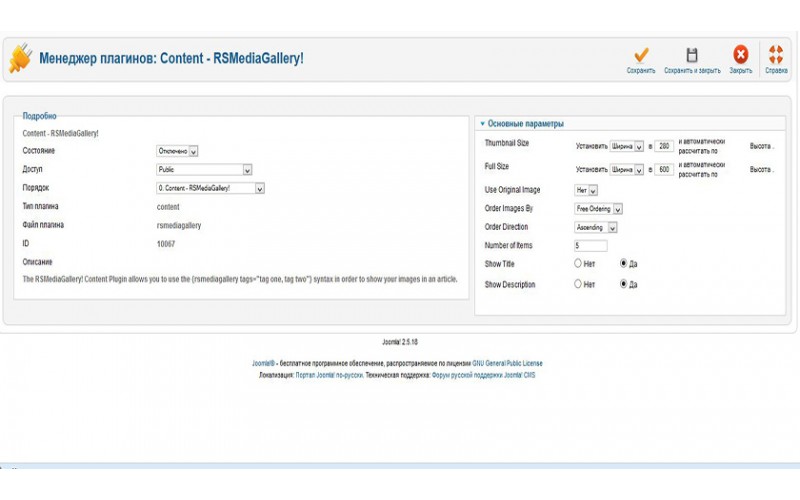Open Order Direction dropdown

[596, 228]
